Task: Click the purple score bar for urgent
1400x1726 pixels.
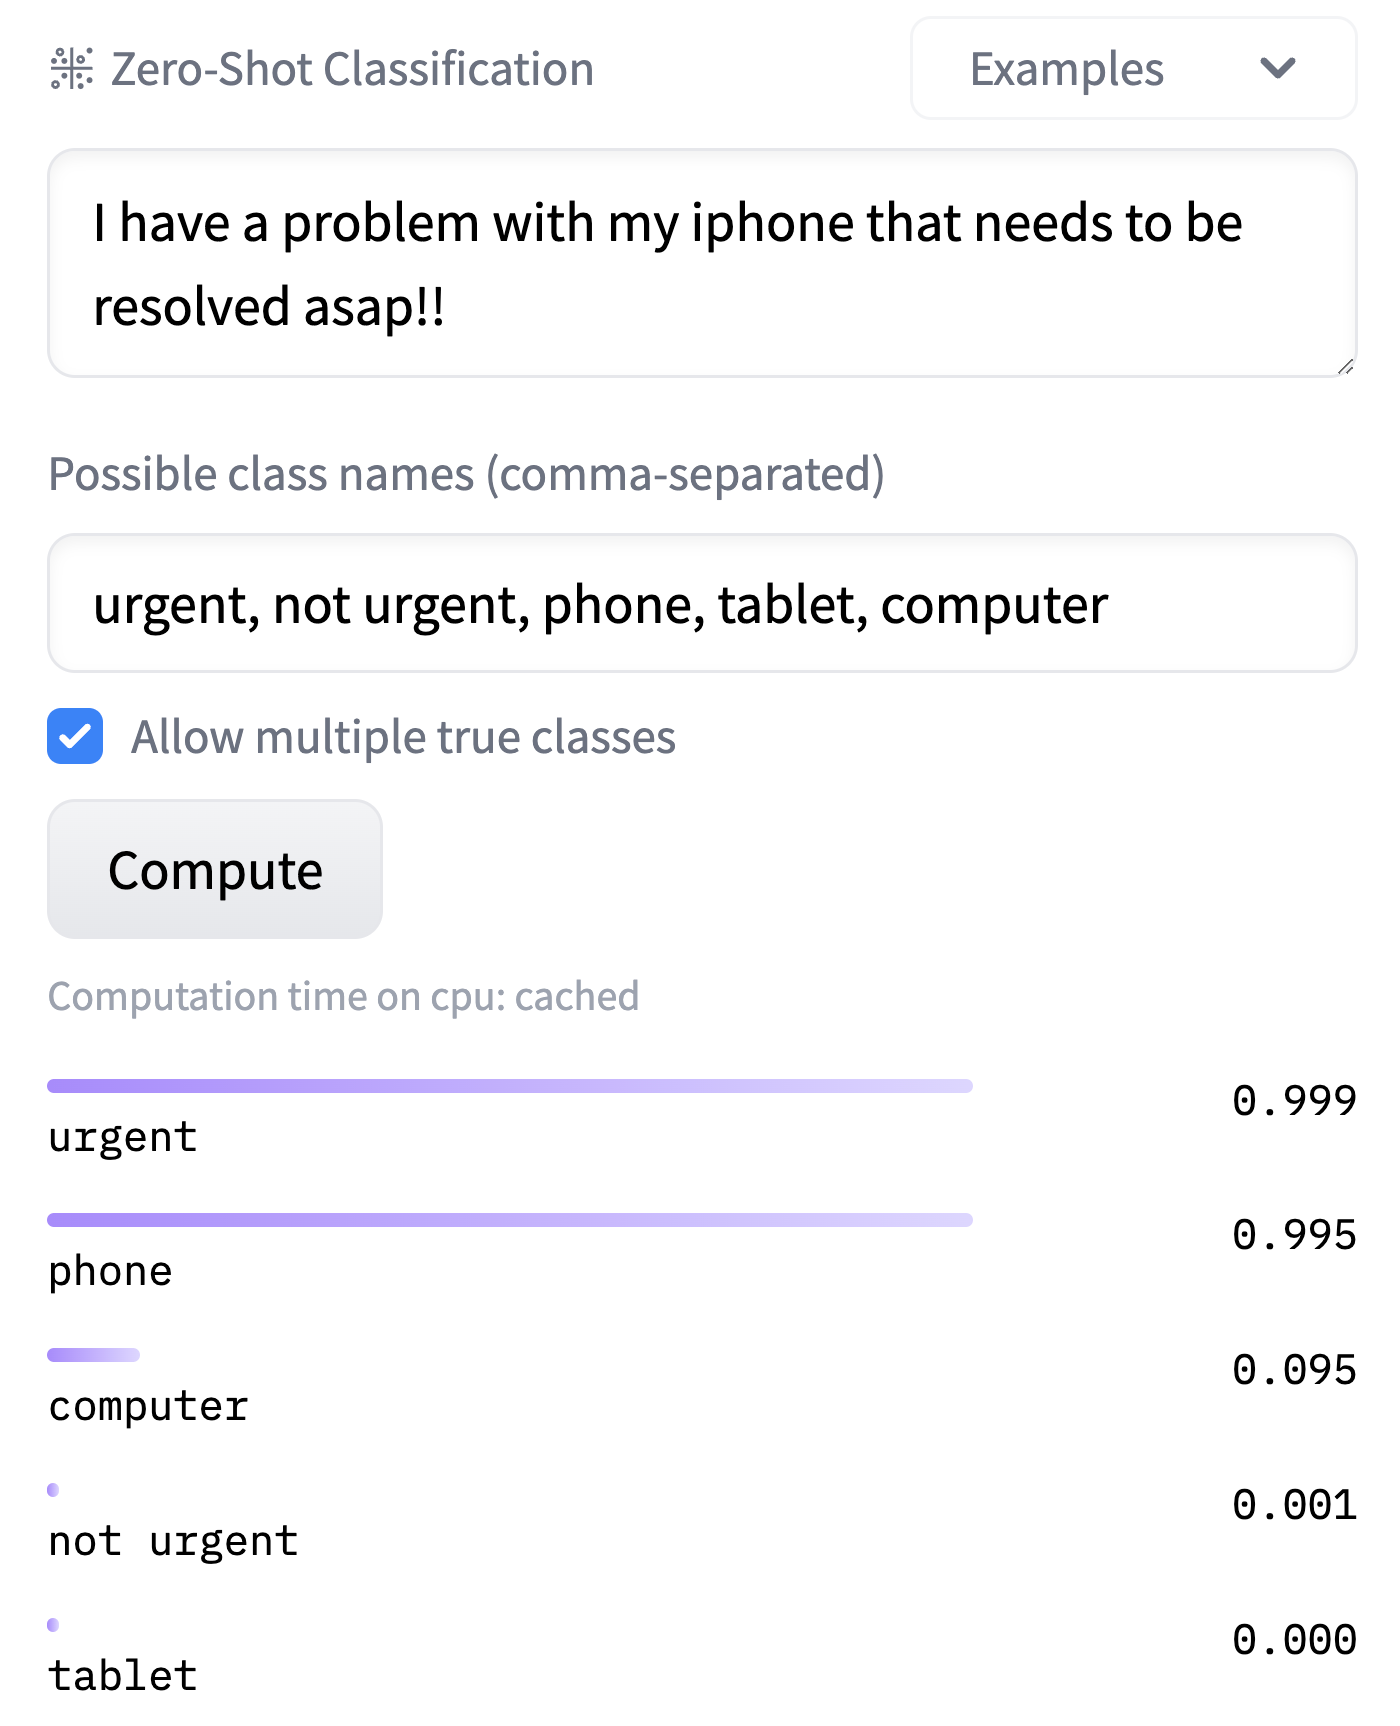Action: tap(509, 1086)
